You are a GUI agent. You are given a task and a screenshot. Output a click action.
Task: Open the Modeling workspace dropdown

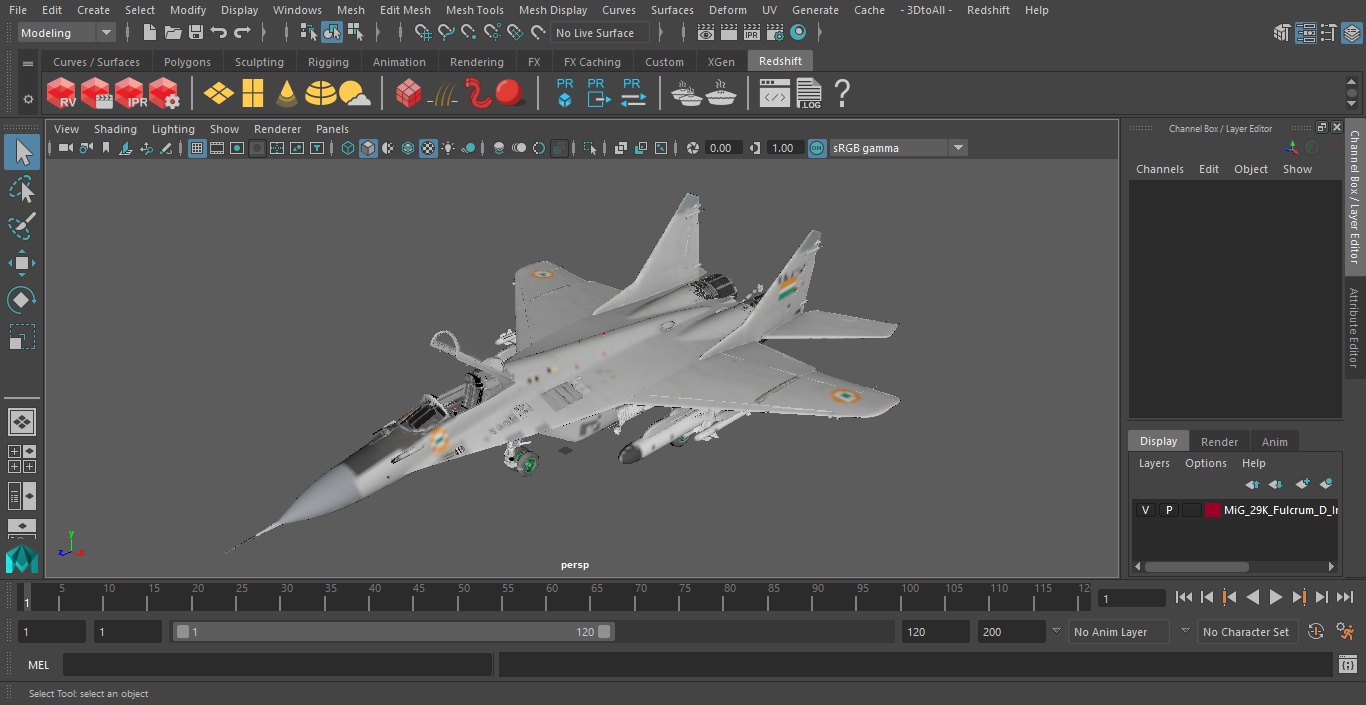[x=66, y=33]
